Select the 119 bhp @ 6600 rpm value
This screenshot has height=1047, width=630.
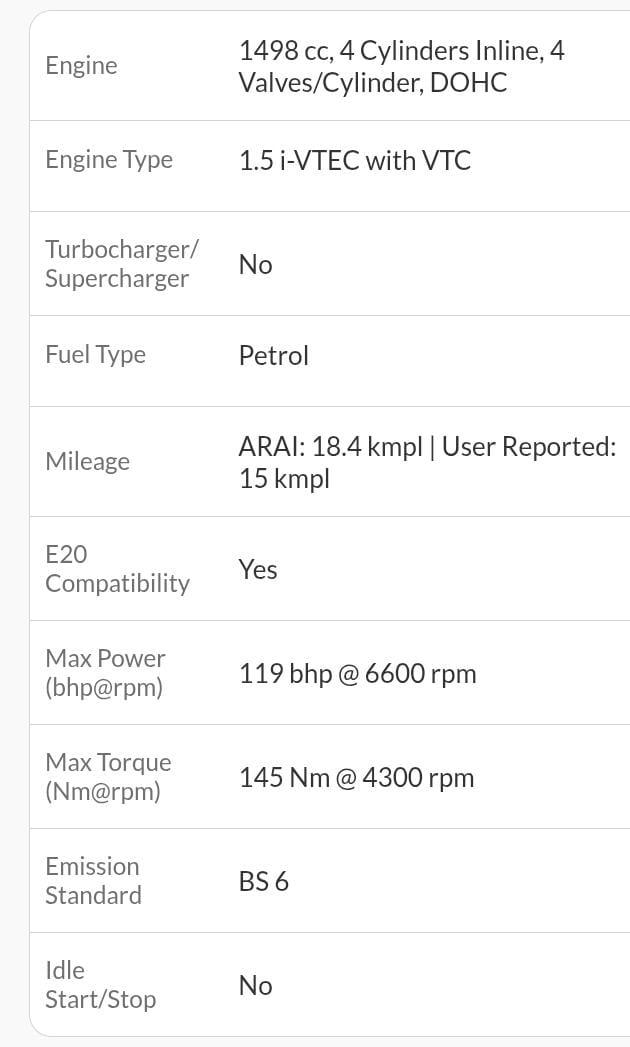click(x=357, y=674)
